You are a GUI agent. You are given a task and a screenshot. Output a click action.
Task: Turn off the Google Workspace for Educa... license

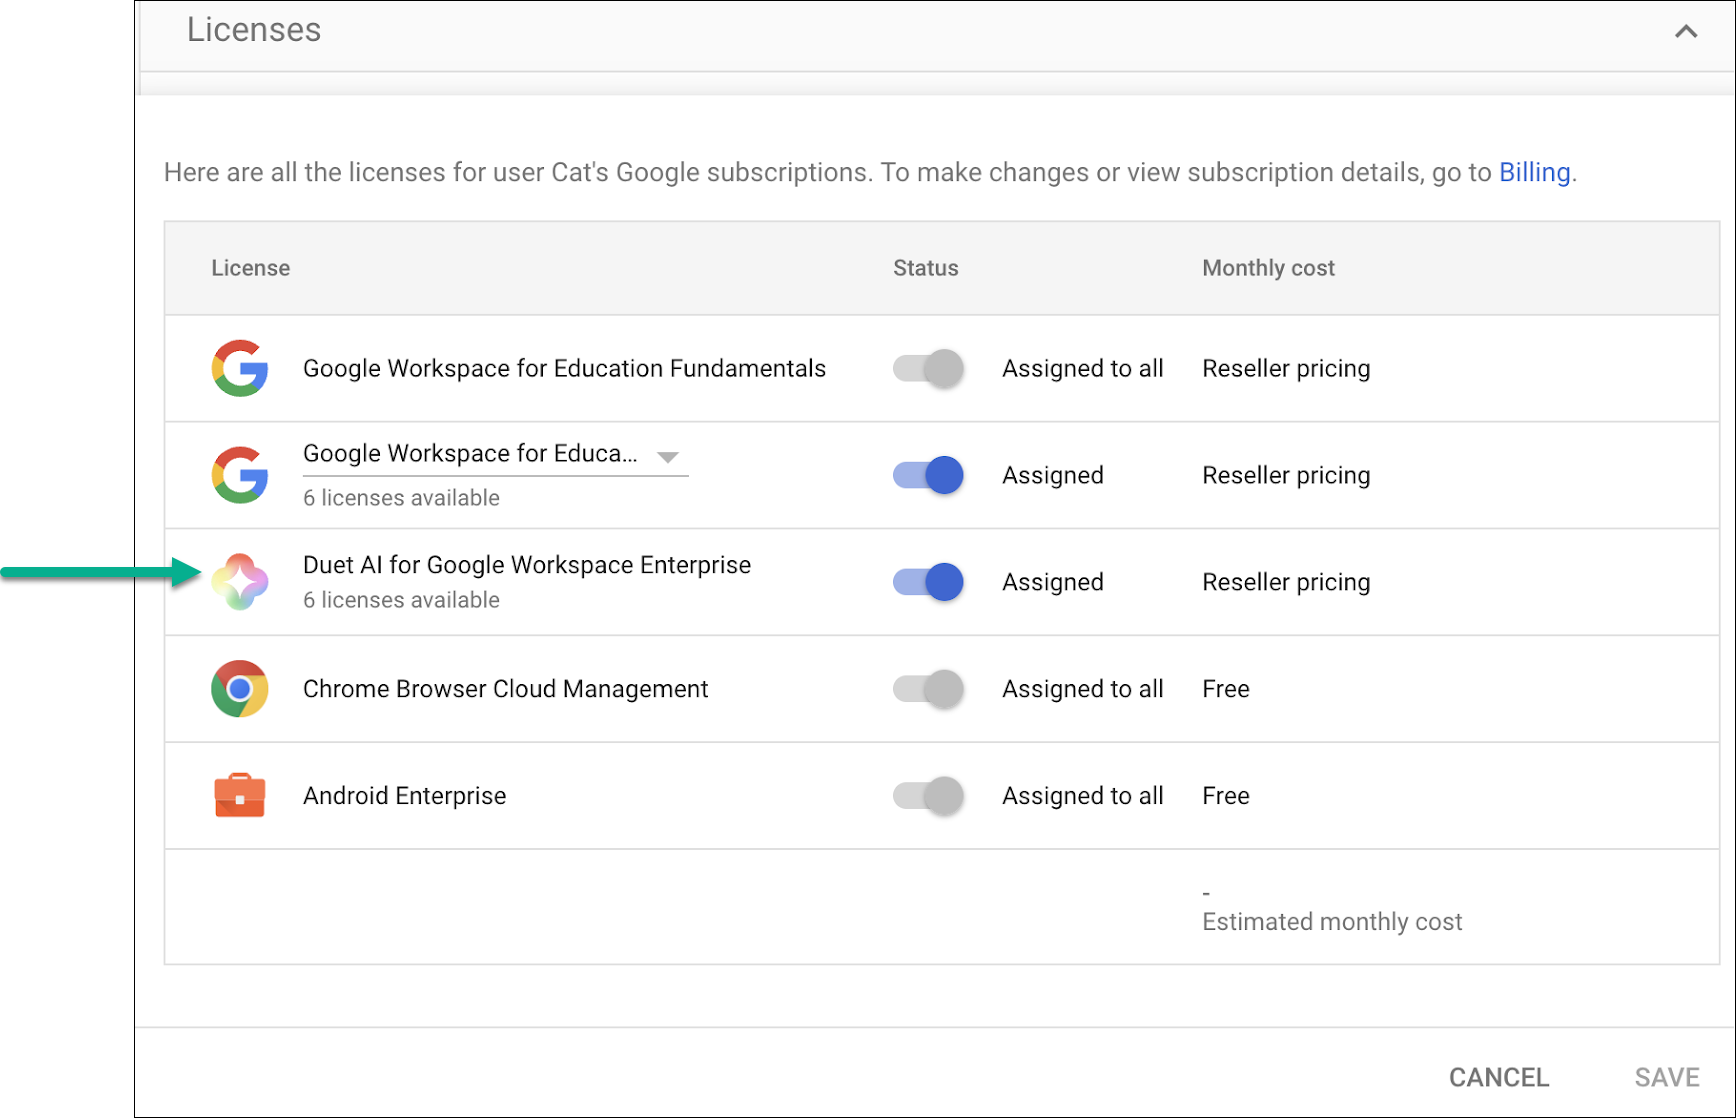pyautogui.click(x=928, y=475)
